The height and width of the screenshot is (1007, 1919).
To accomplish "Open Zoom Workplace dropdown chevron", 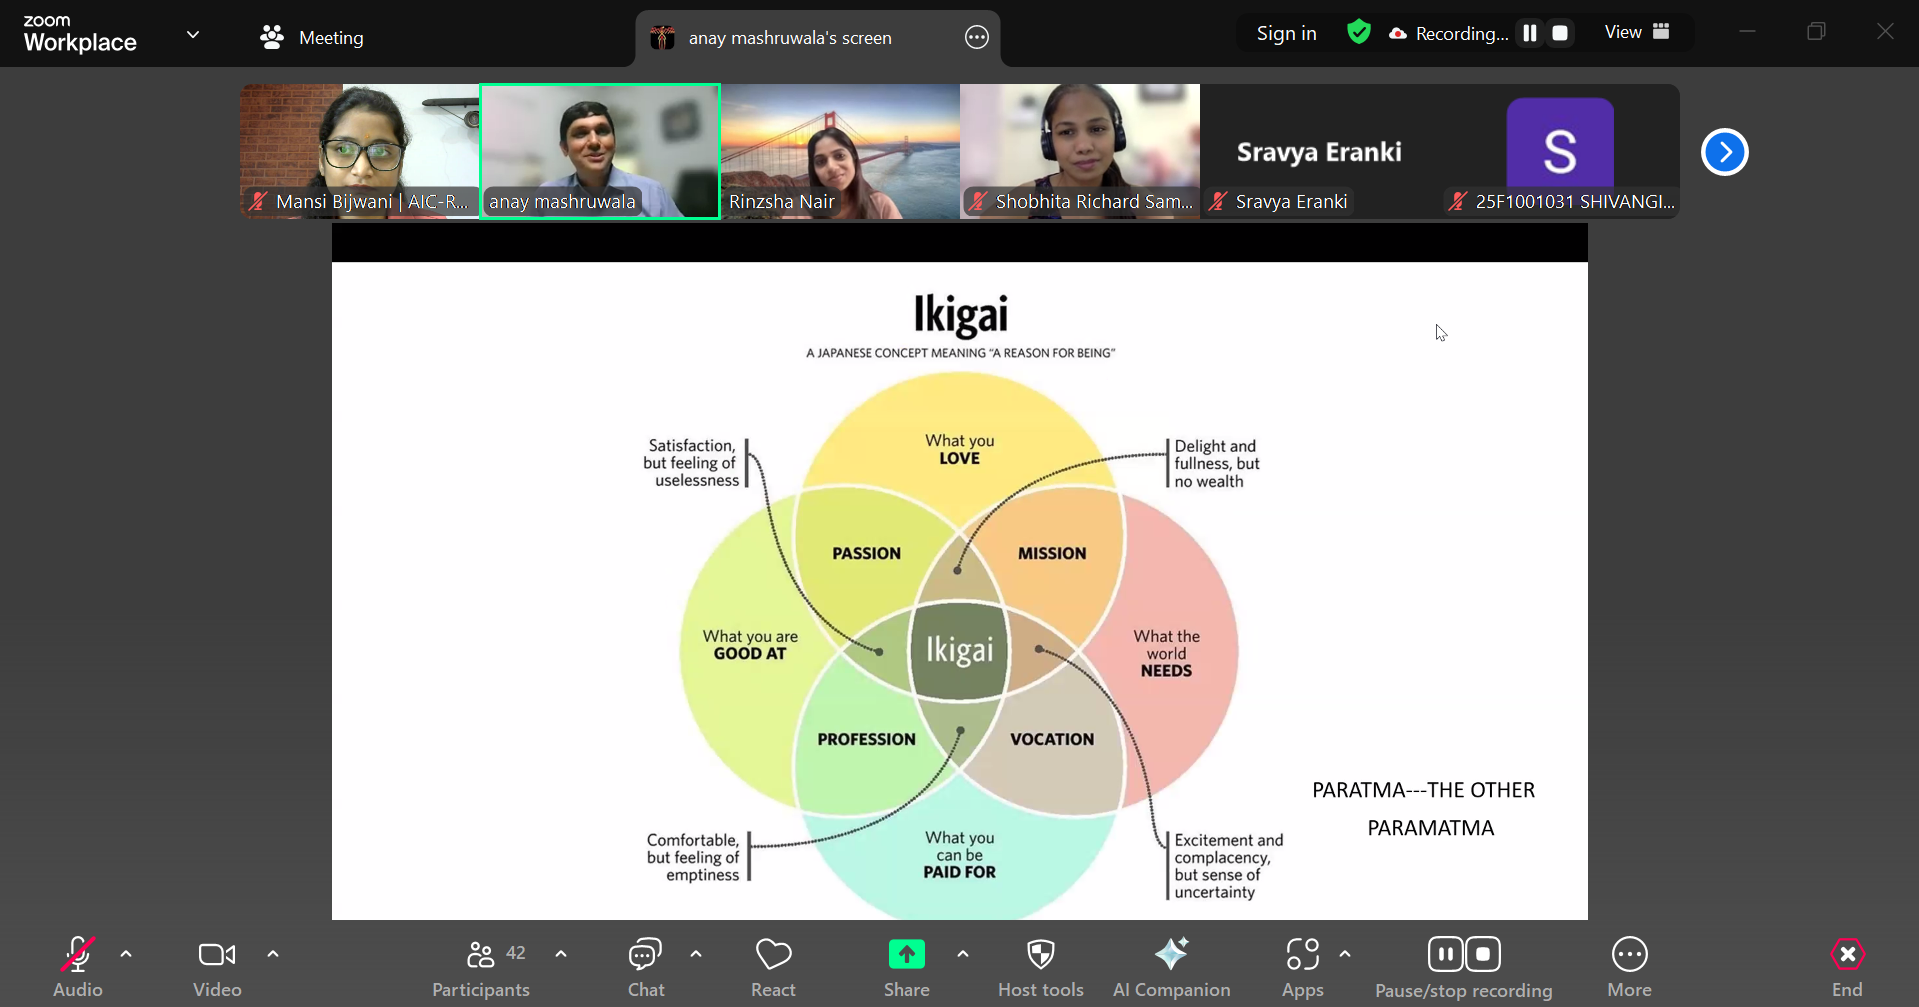I will pyautogui.click(x=193, y=35).
